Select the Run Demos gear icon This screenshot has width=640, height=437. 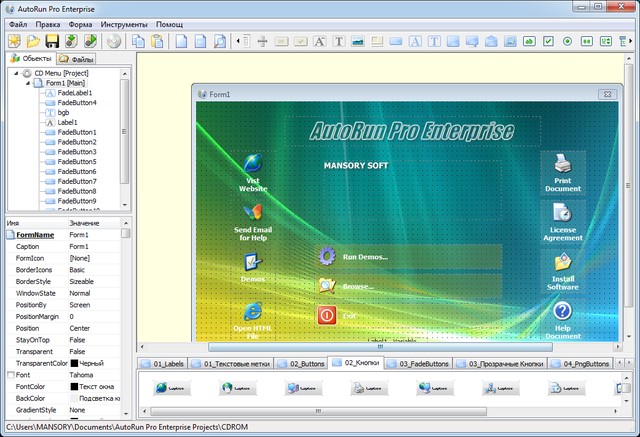pyautogui.click(x=326, y=256)
